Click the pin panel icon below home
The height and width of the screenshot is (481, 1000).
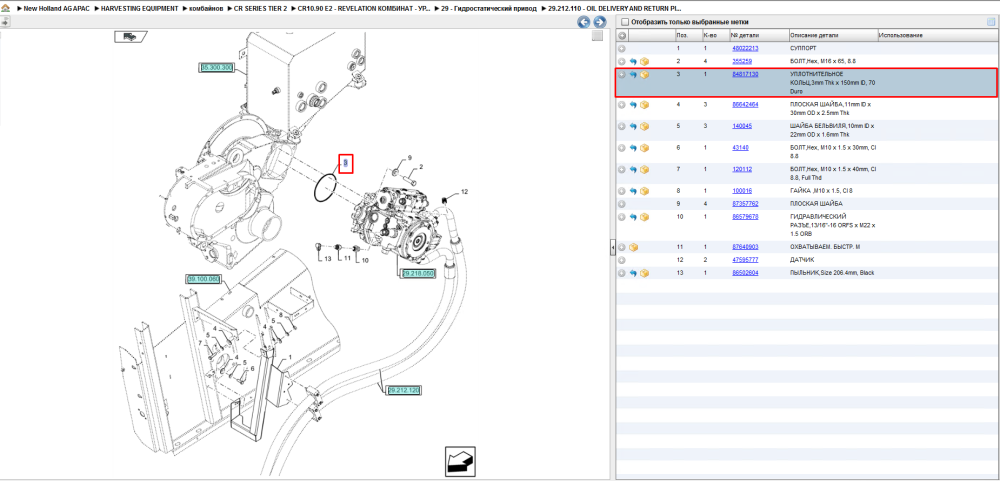click(x=4, y=22)
